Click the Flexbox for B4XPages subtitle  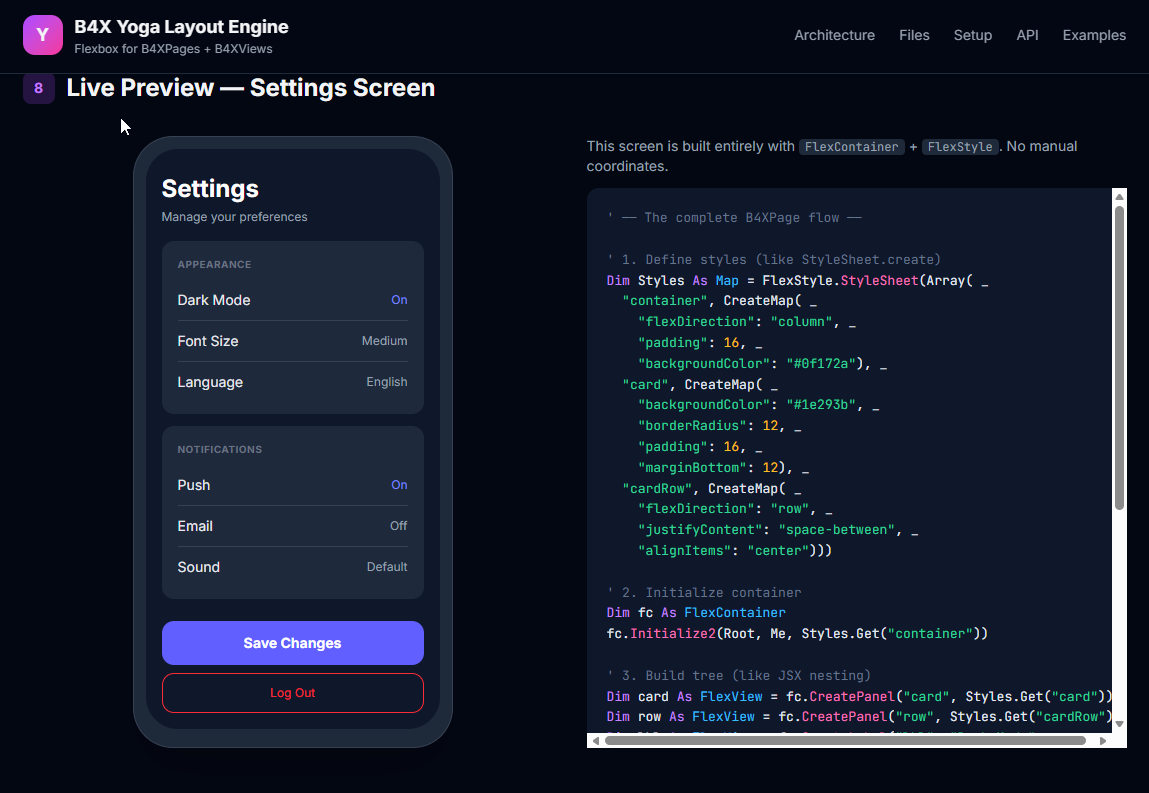pos(173,48)
